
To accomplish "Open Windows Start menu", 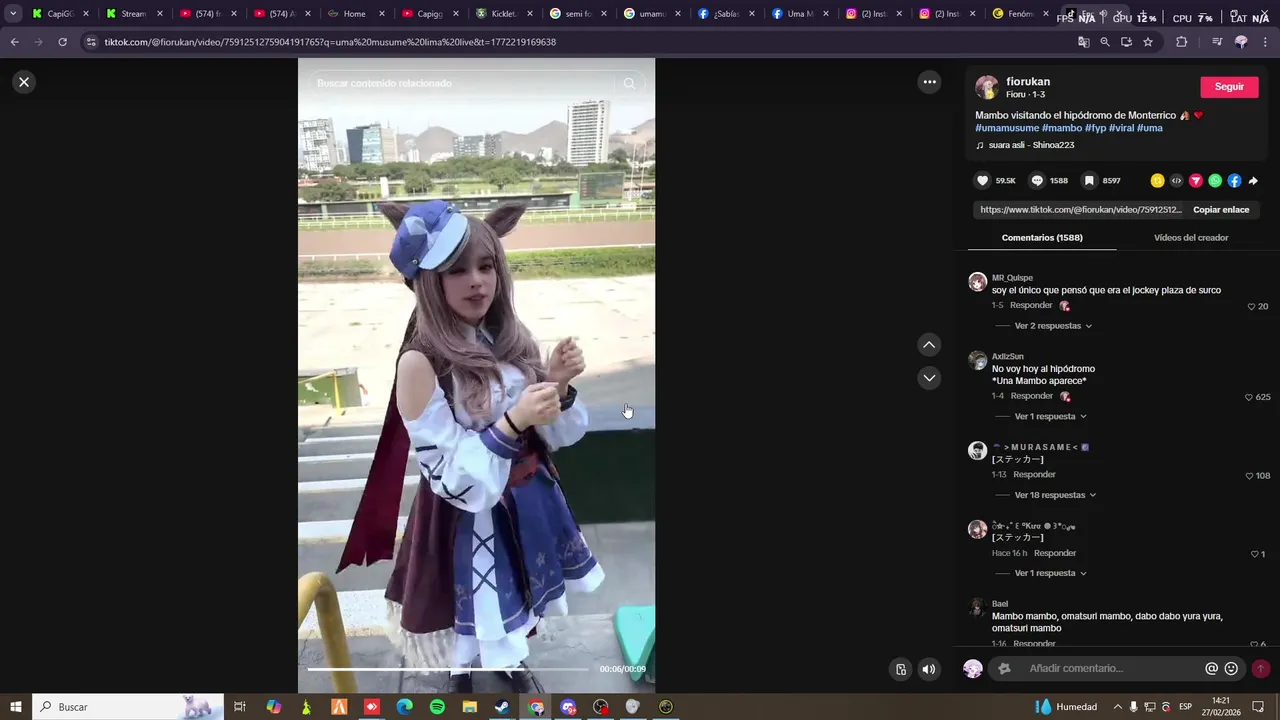I will [16, 707].
